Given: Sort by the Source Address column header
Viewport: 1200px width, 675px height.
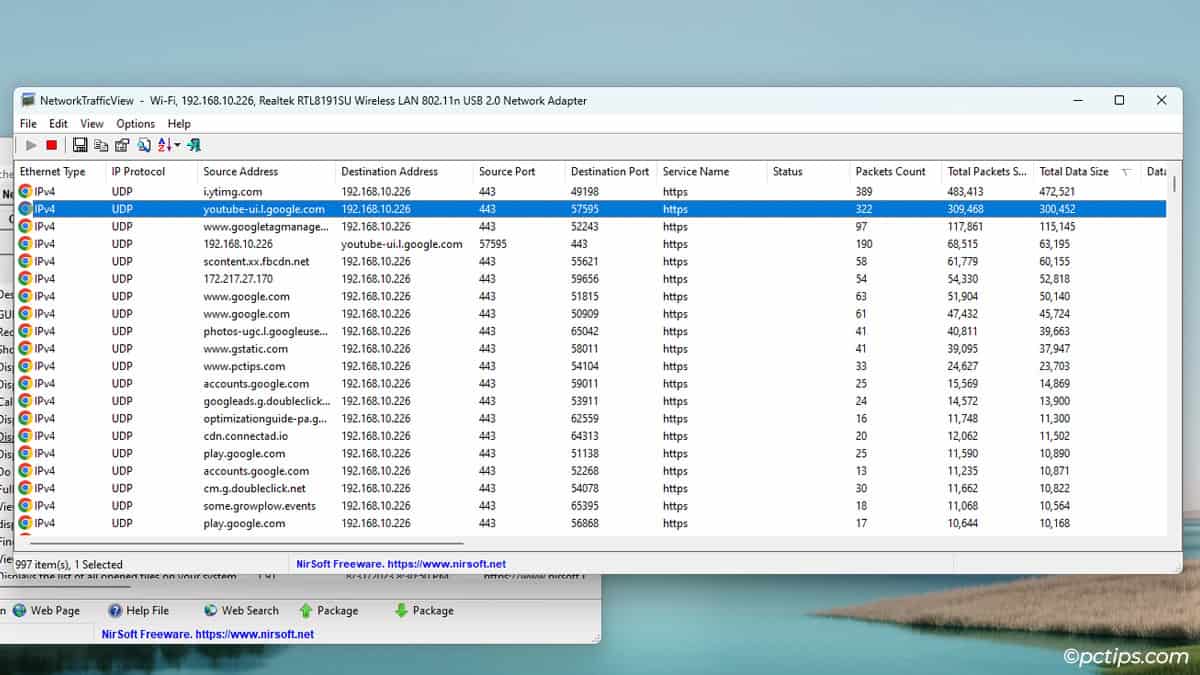Looking at the screenshot, I should pos(267,171).
